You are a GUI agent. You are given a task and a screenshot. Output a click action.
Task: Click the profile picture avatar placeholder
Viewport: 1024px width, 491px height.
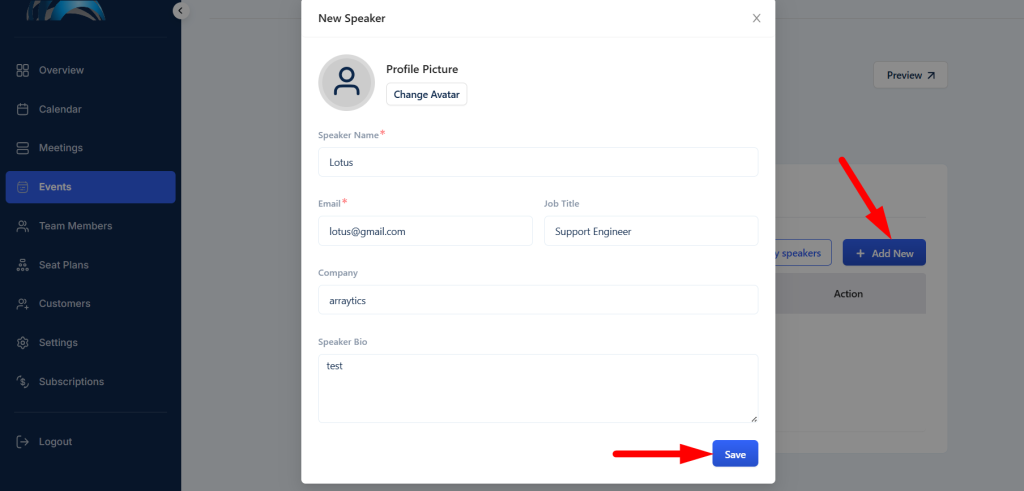pyautogui.click(x=346, y=82)
